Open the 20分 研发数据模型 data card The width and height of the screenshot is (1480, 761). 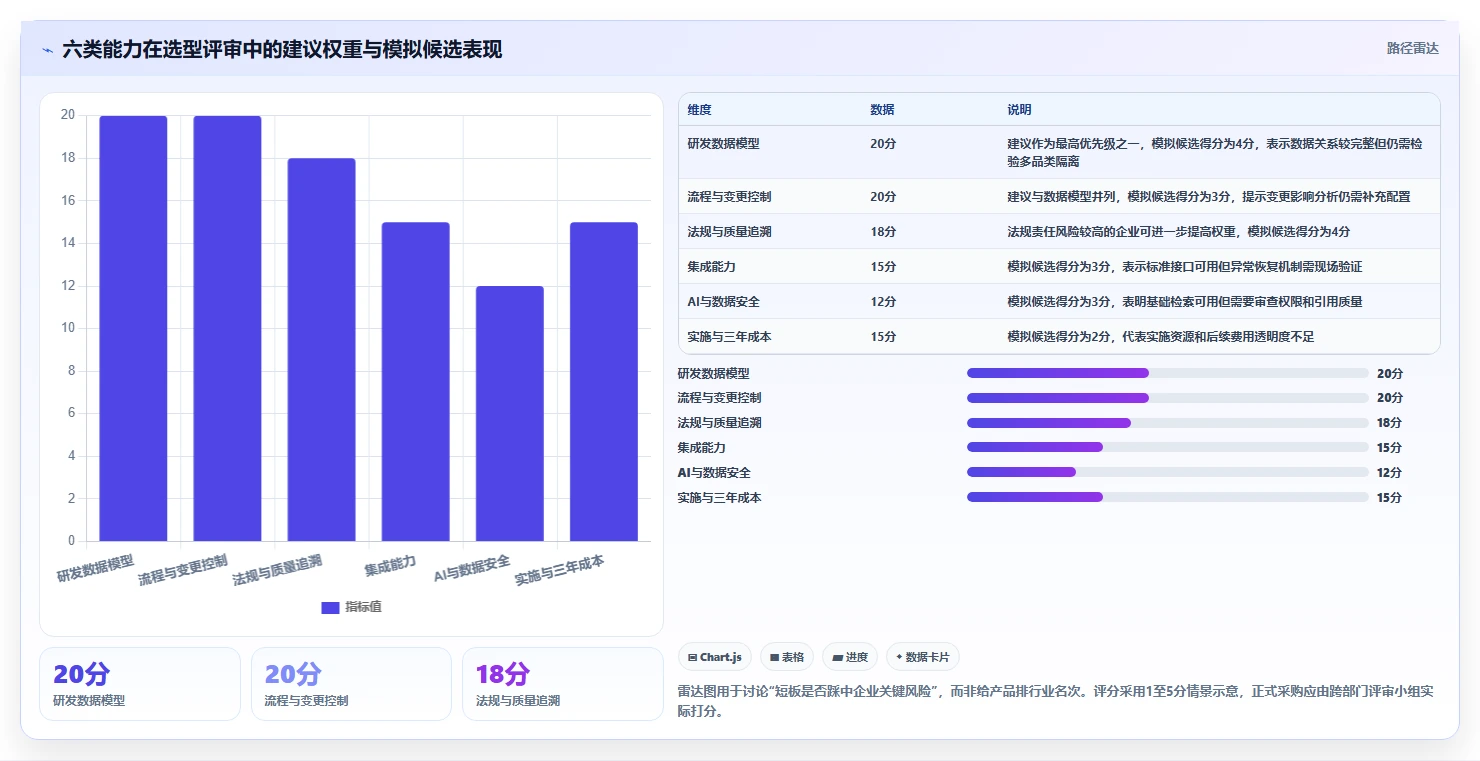point(140,684)
